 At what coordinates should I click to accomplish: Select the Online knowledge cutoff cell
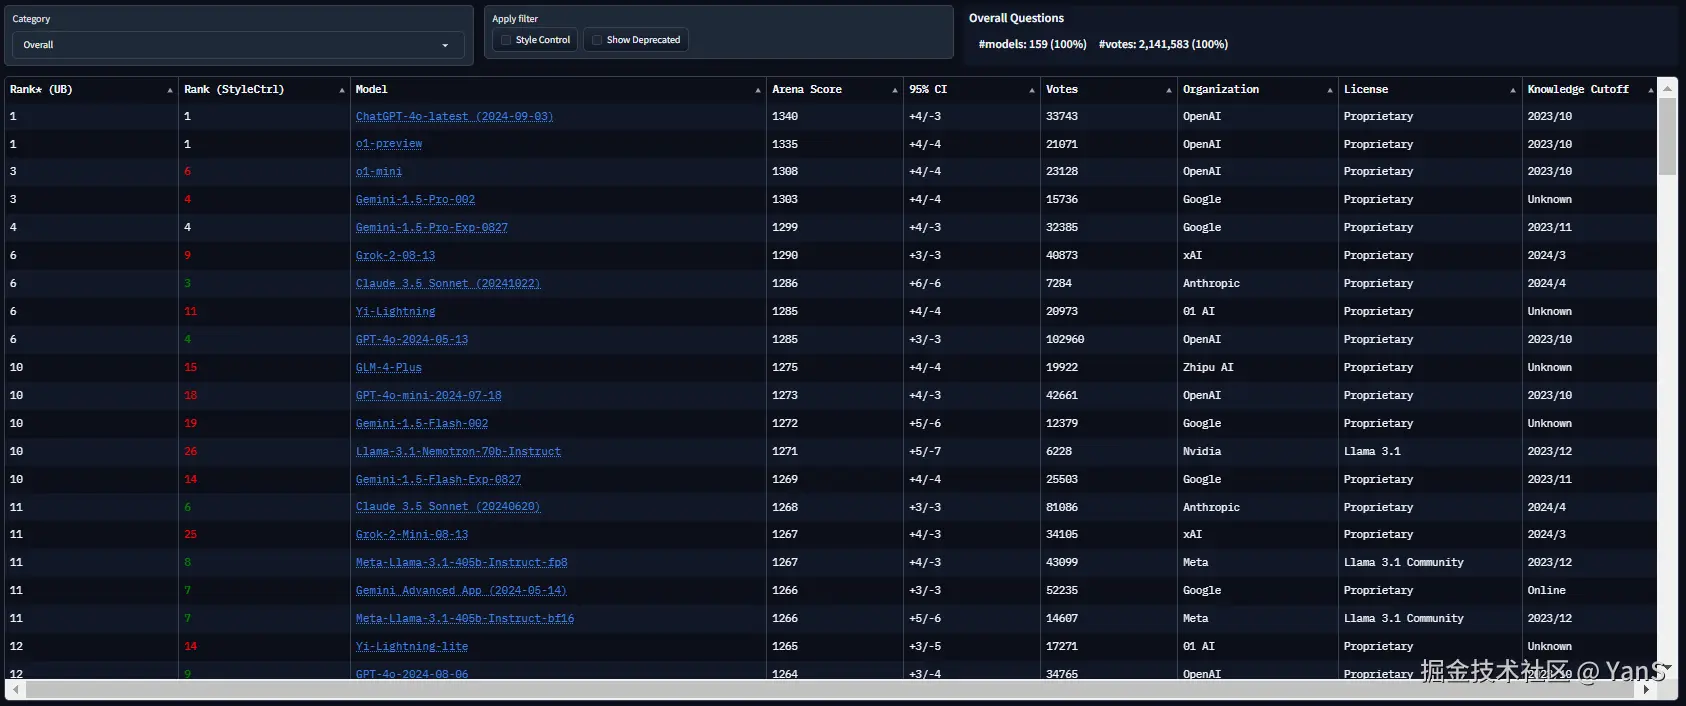pyautogui.click(x=1547, y=591)
